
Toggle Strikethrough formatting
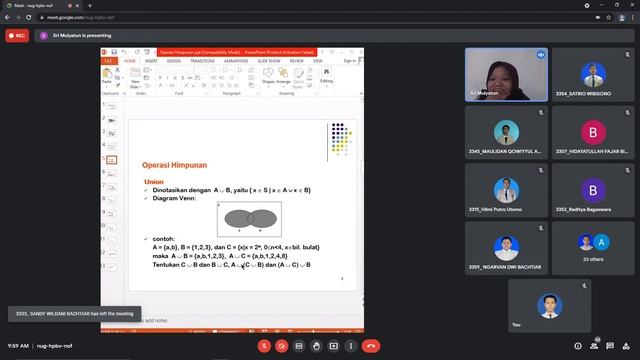pyautogui.click(x=190, y=78)
